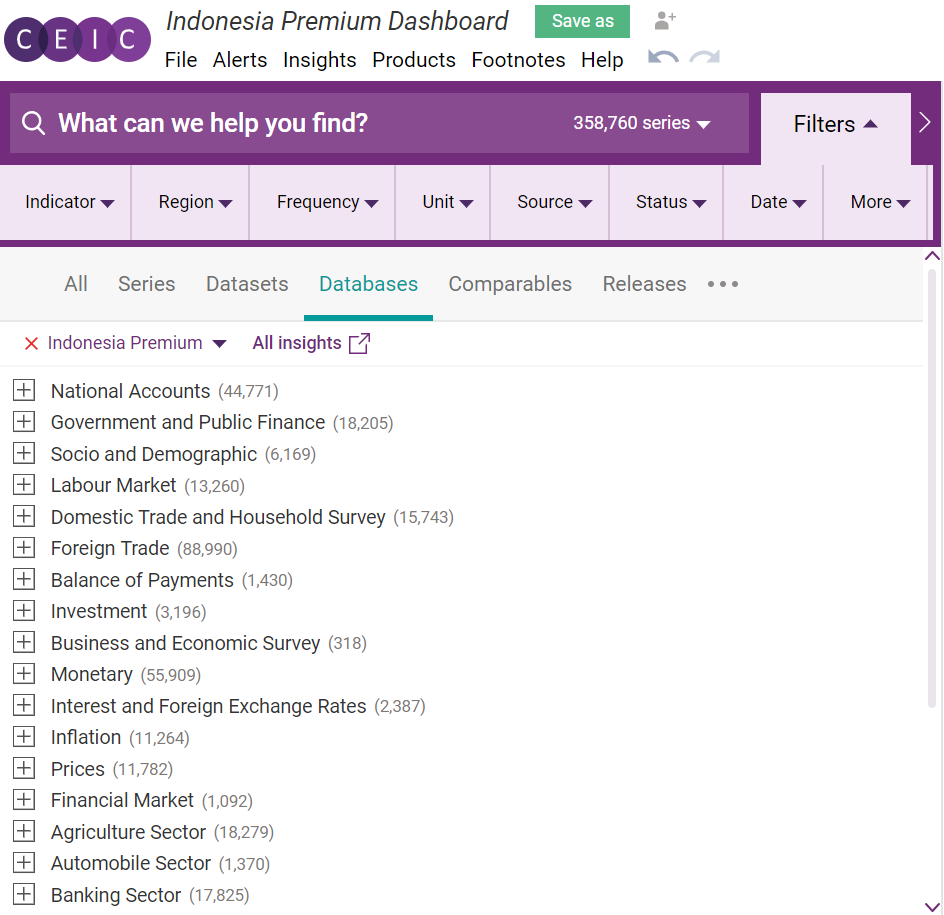The width and height of the screenshot is (944, 915).
Task: Select the Inflation tree item
Action: 85,737
